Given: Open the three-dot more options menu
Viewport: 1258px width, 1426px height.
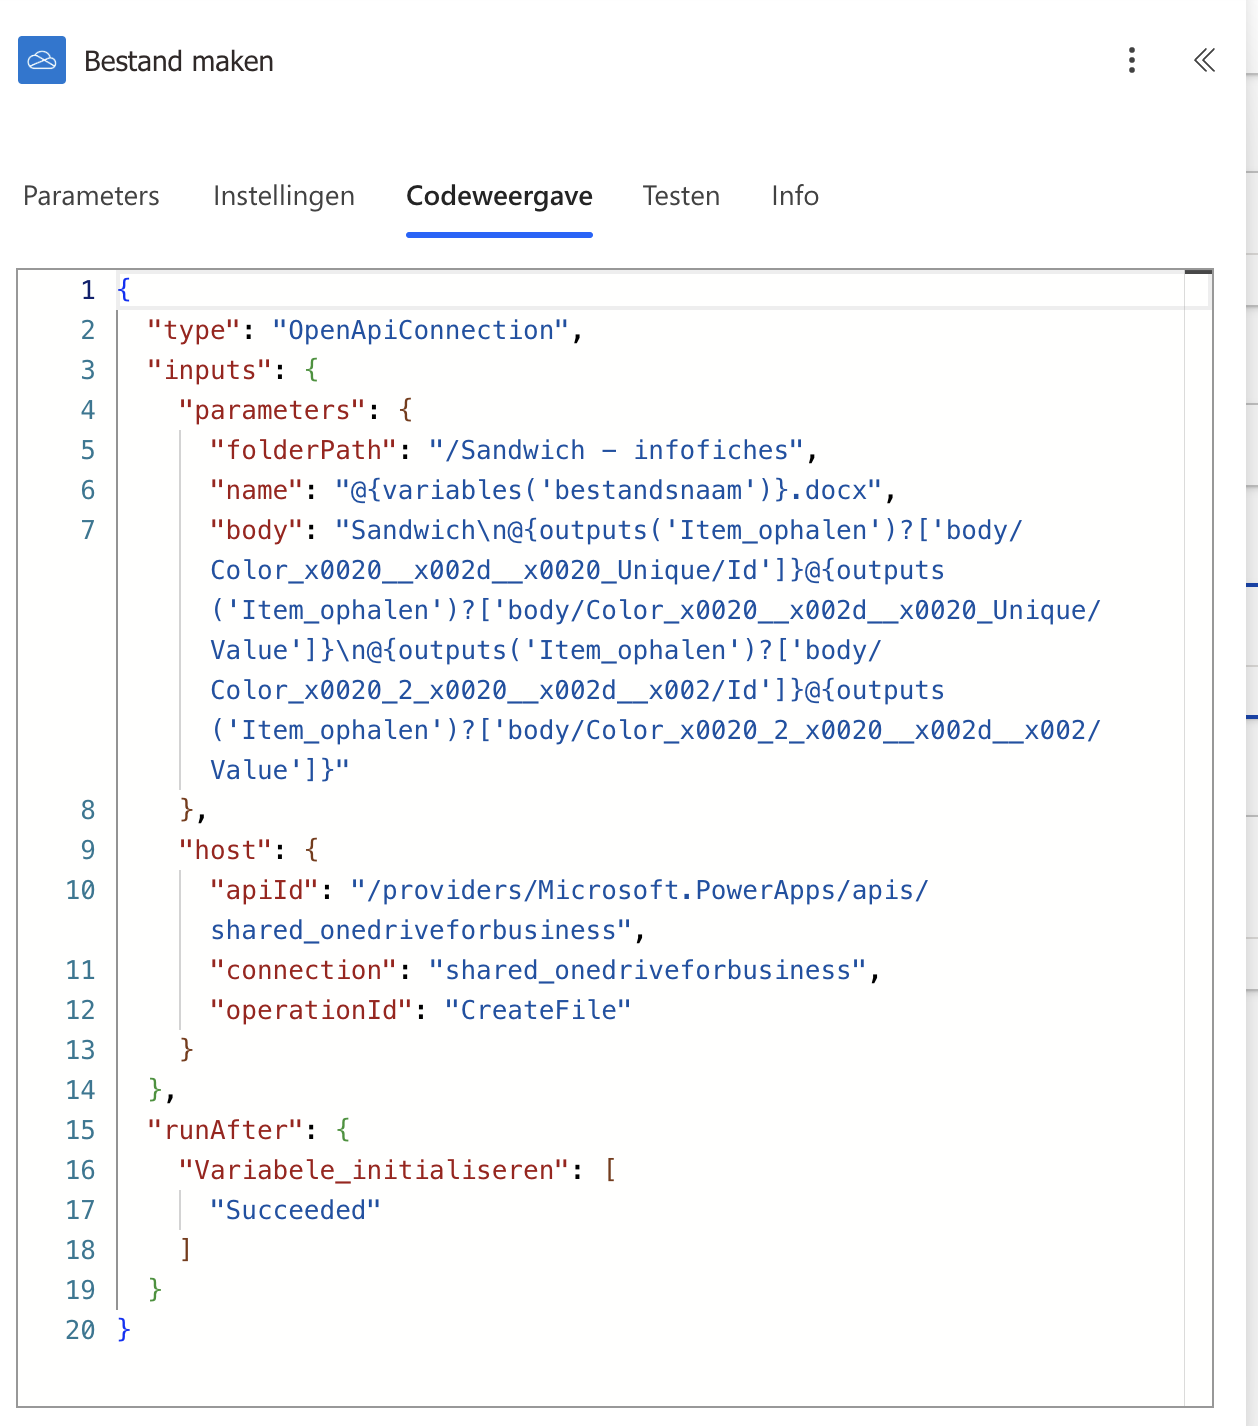Looking at the screenshot, I should click(x=1131, y=60).
